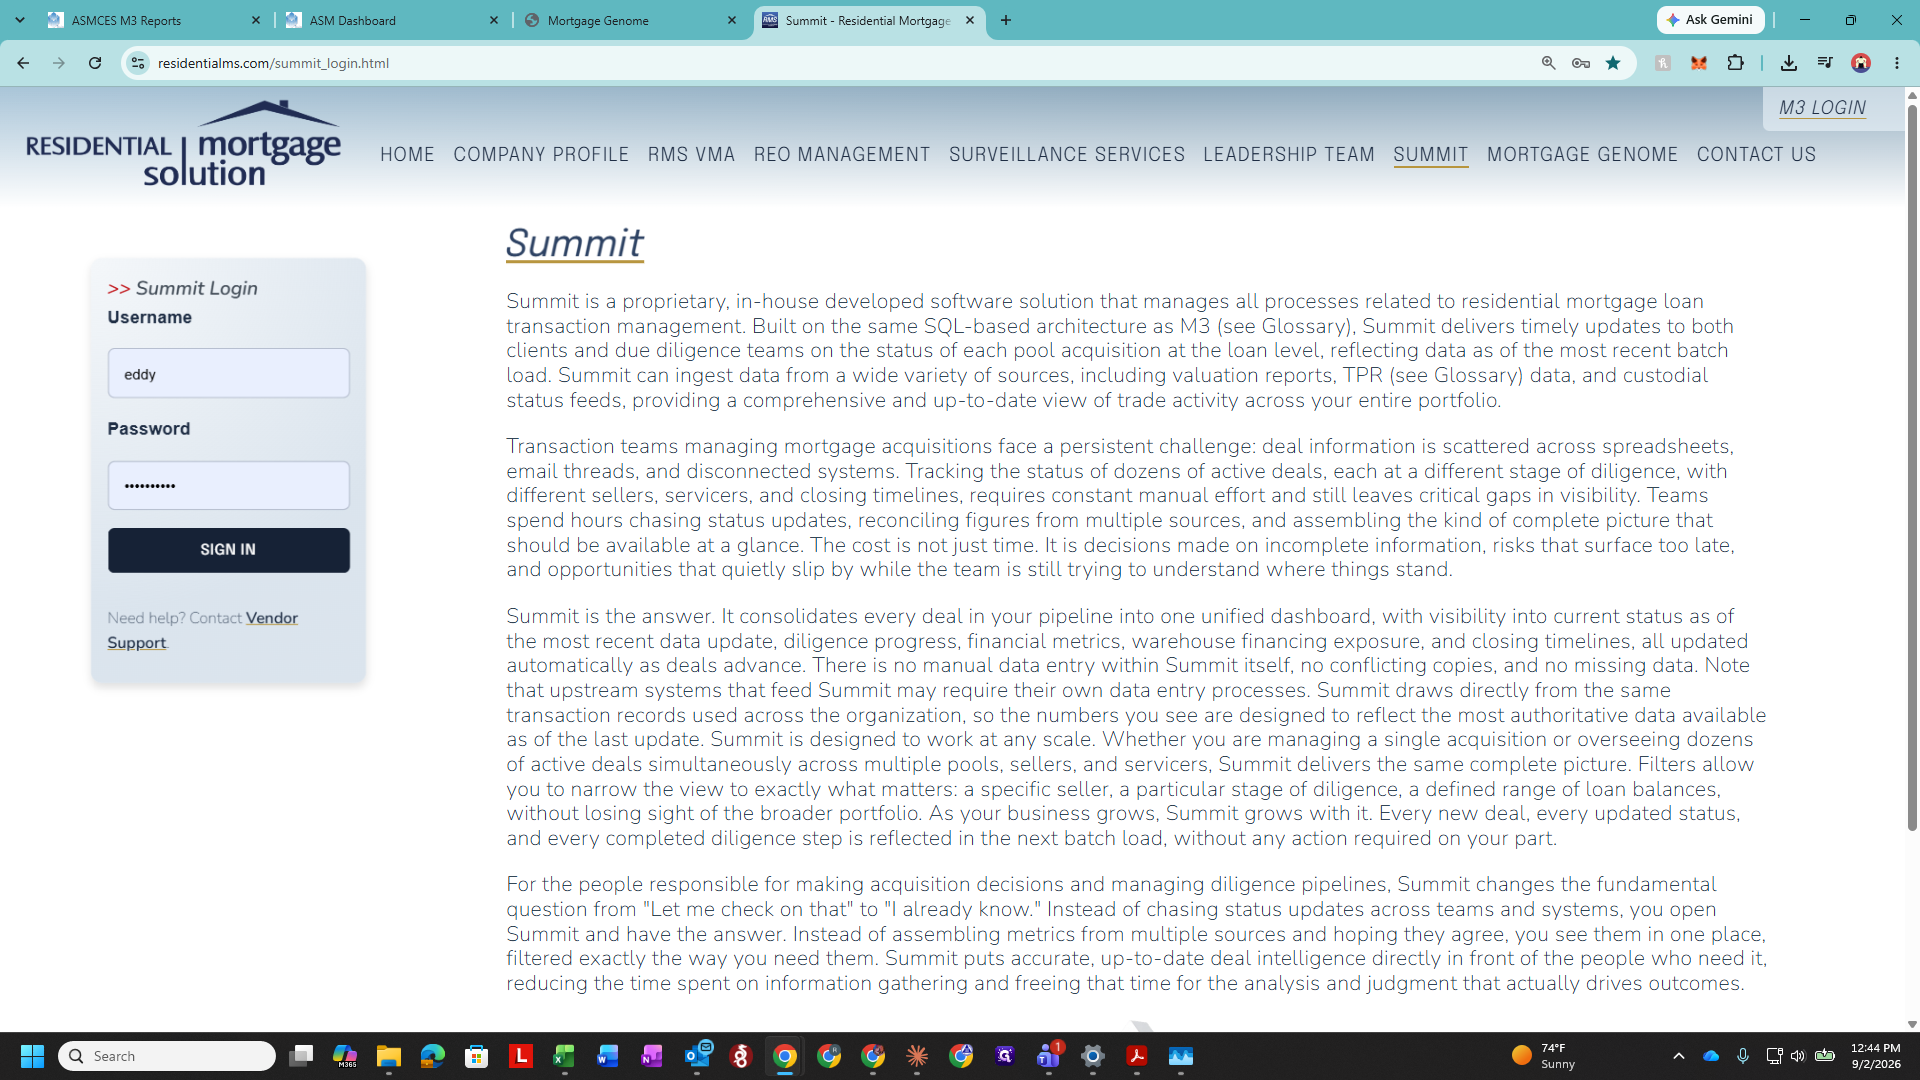The image size is (1920, 1080).
Task: Open the Chrome profile avatar
Action: click(x=1861, y=63)
